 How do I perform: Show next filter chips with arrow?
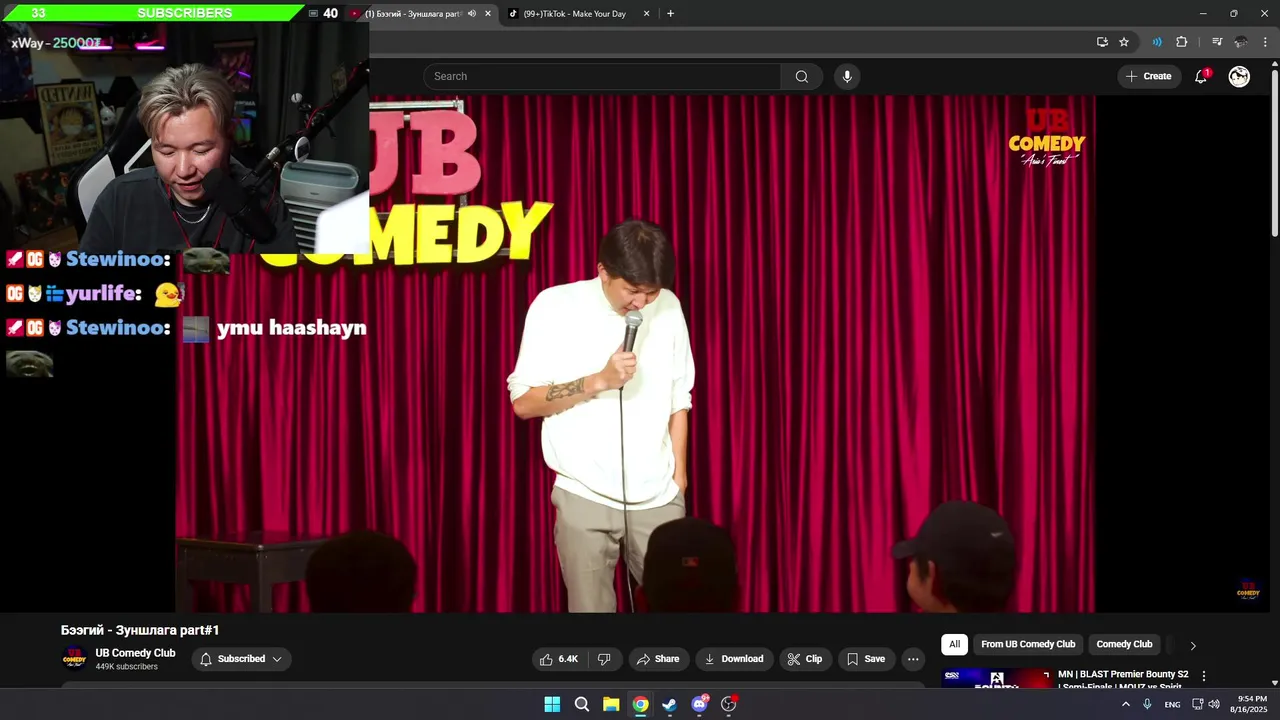click(1192, 645)
